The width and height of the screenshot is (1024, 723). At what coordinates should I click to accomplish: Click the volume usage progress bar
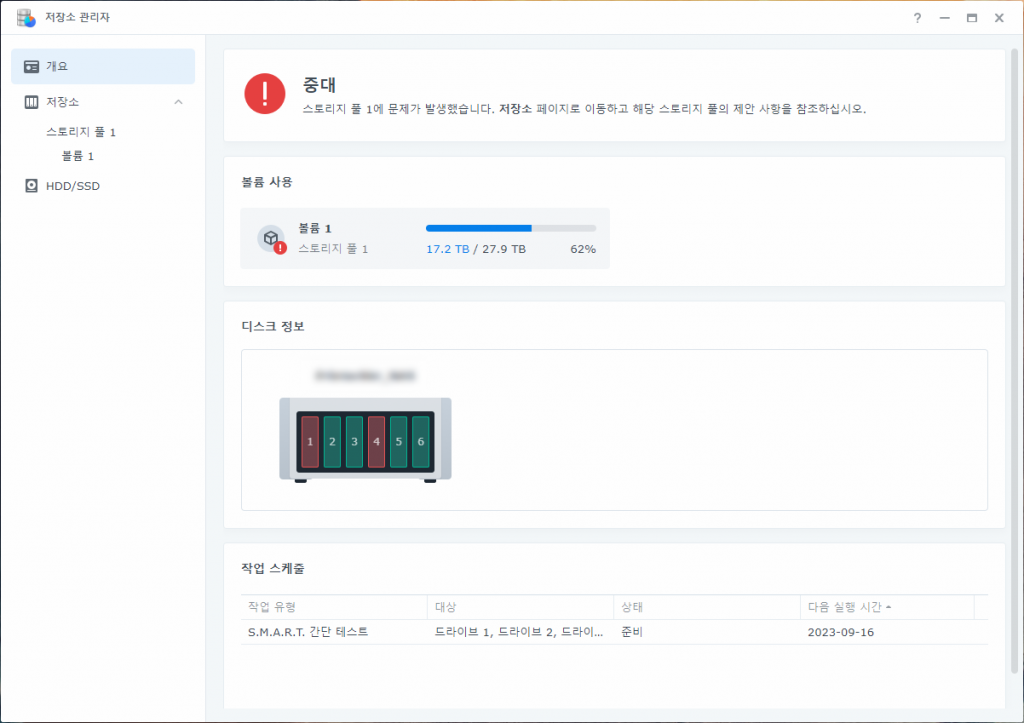[511, 228]
